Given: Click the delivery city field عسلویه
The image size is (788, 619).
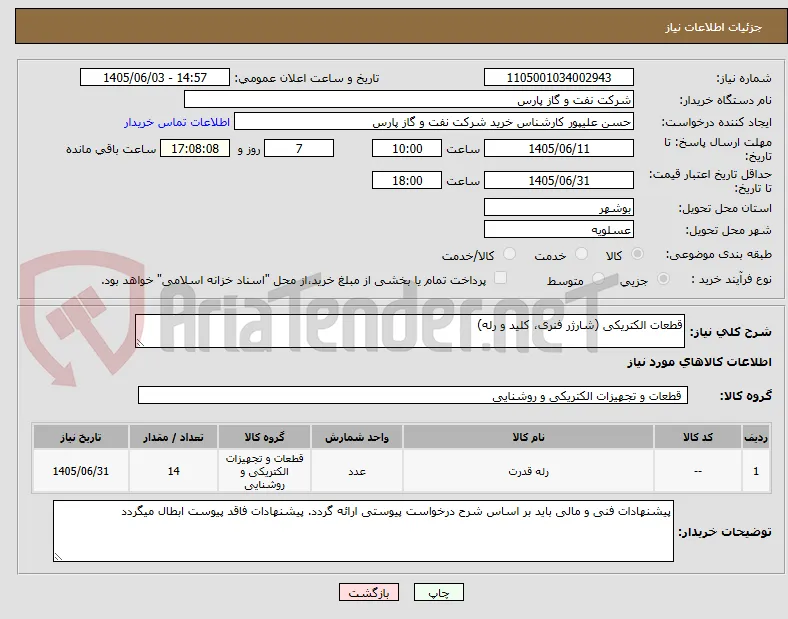Looking at the screenshot, I should click(558, 230).
